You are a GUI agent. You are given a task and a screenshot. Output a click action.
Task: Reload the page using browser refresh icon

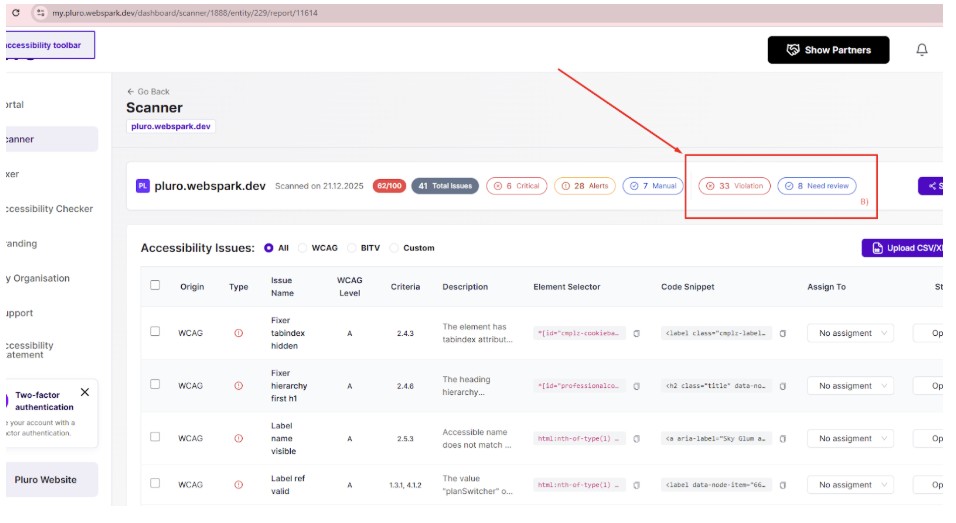click(x=15, y=13)
